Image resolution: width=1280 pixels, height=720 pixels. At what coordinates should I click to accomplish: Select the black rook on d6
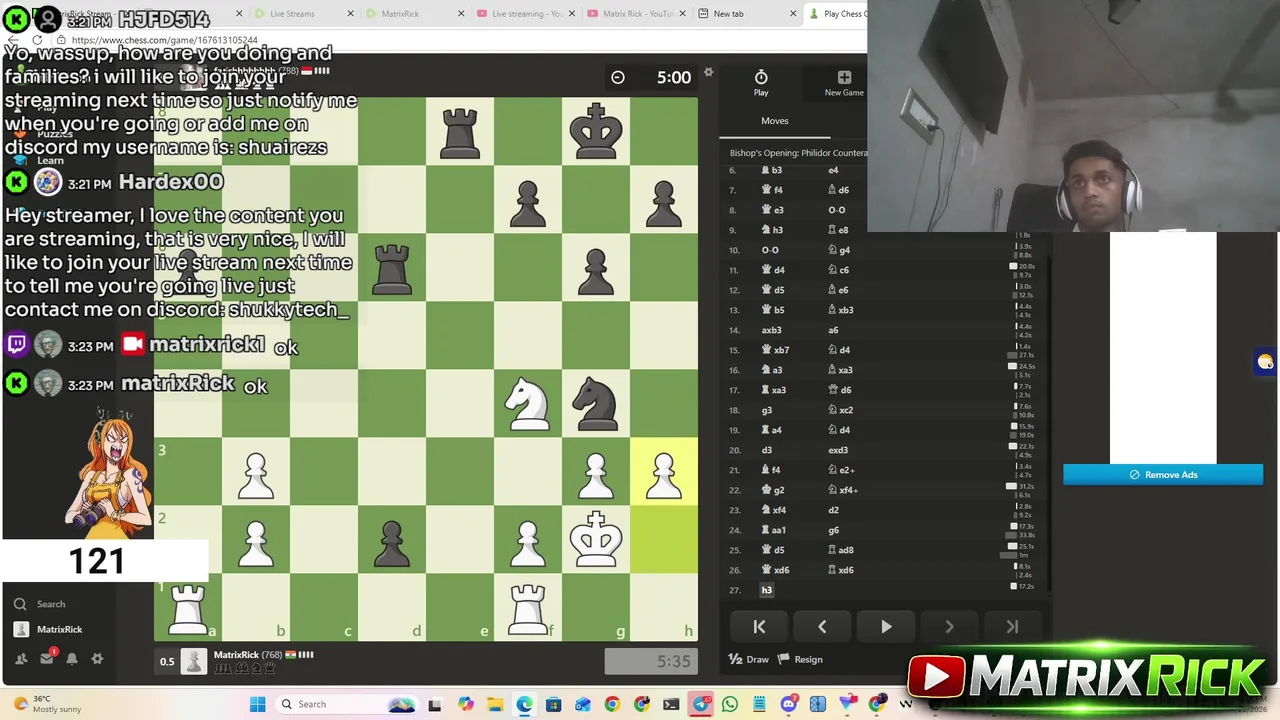[x=392, y=268]
